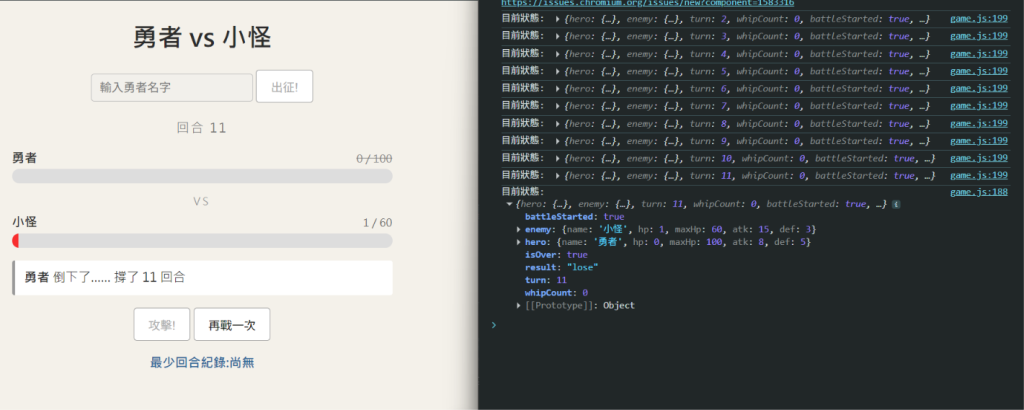Expand the [[Prototype]] Object entry
Screen dimensions: 1024x410
[519, 306]
